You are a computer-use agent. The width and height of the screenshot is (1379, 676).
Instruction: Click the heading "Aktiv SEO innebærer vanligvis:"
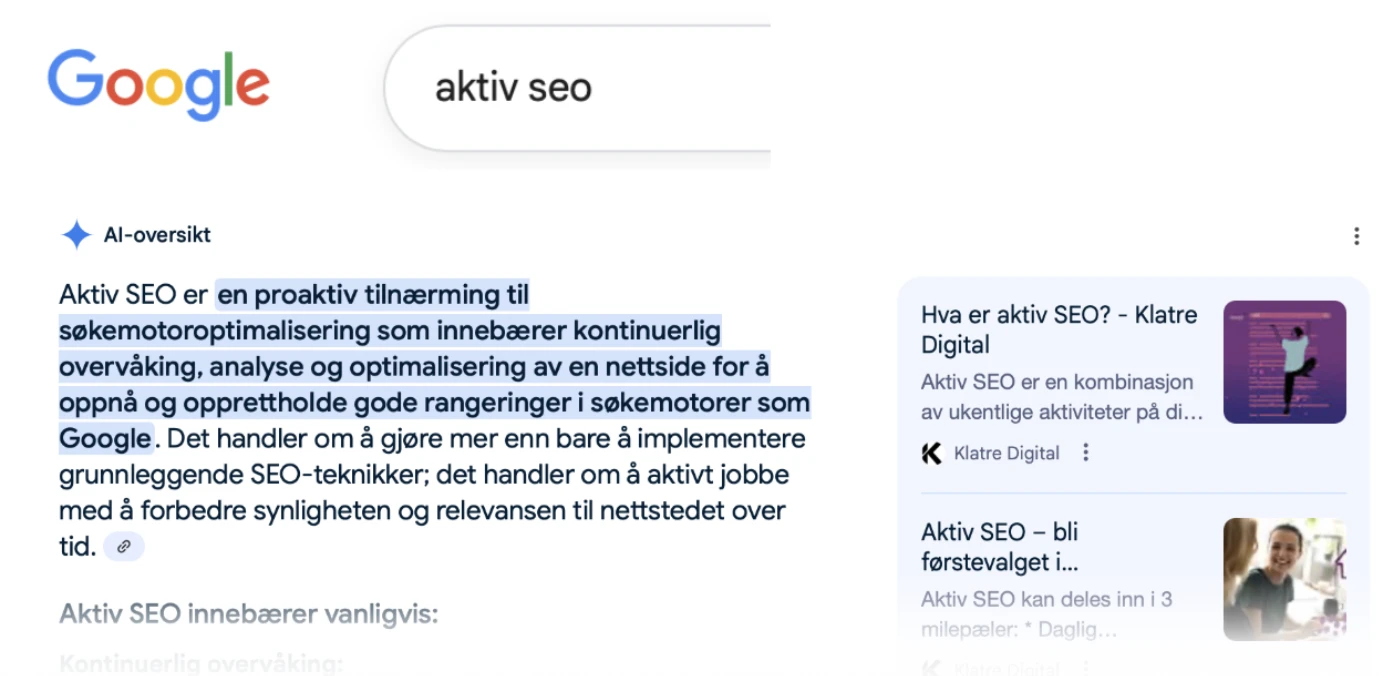click(249, 613)
